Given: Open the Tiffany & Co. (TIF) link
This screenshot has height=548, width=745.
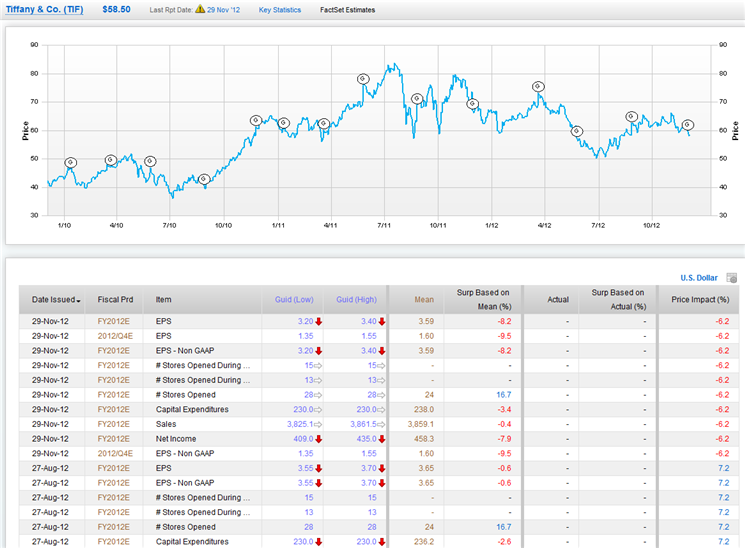Looking at the screenshot, I should coord(45,10).
